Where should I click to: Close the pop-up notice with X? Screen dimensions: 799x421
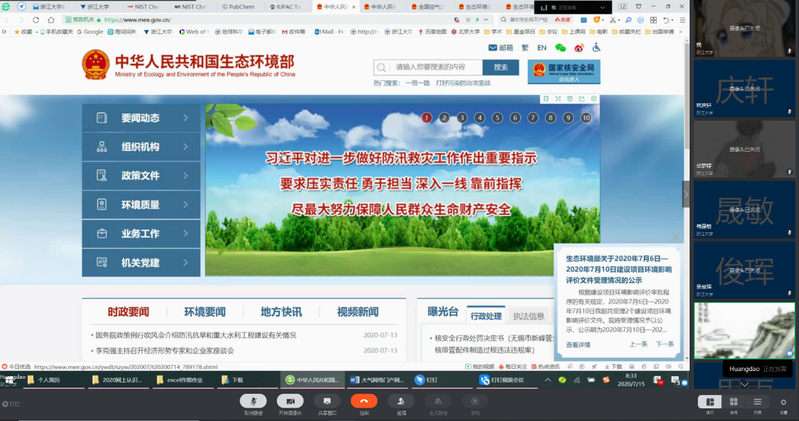coord(675,236)
